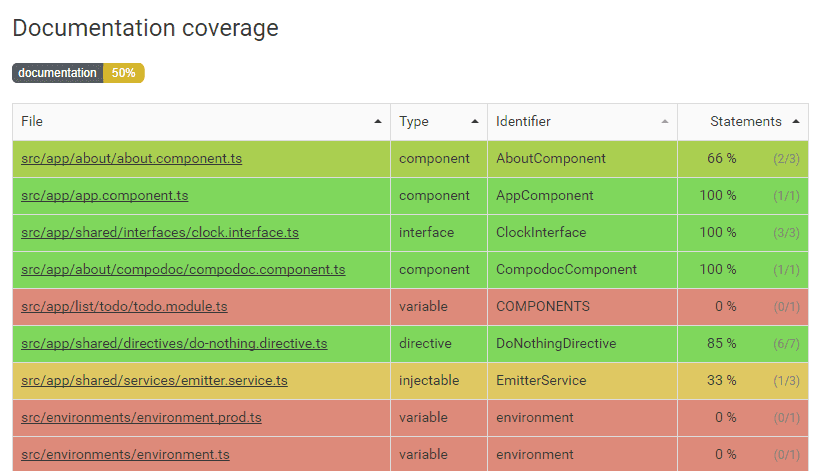Open clock.interface.ts file link

160,233
